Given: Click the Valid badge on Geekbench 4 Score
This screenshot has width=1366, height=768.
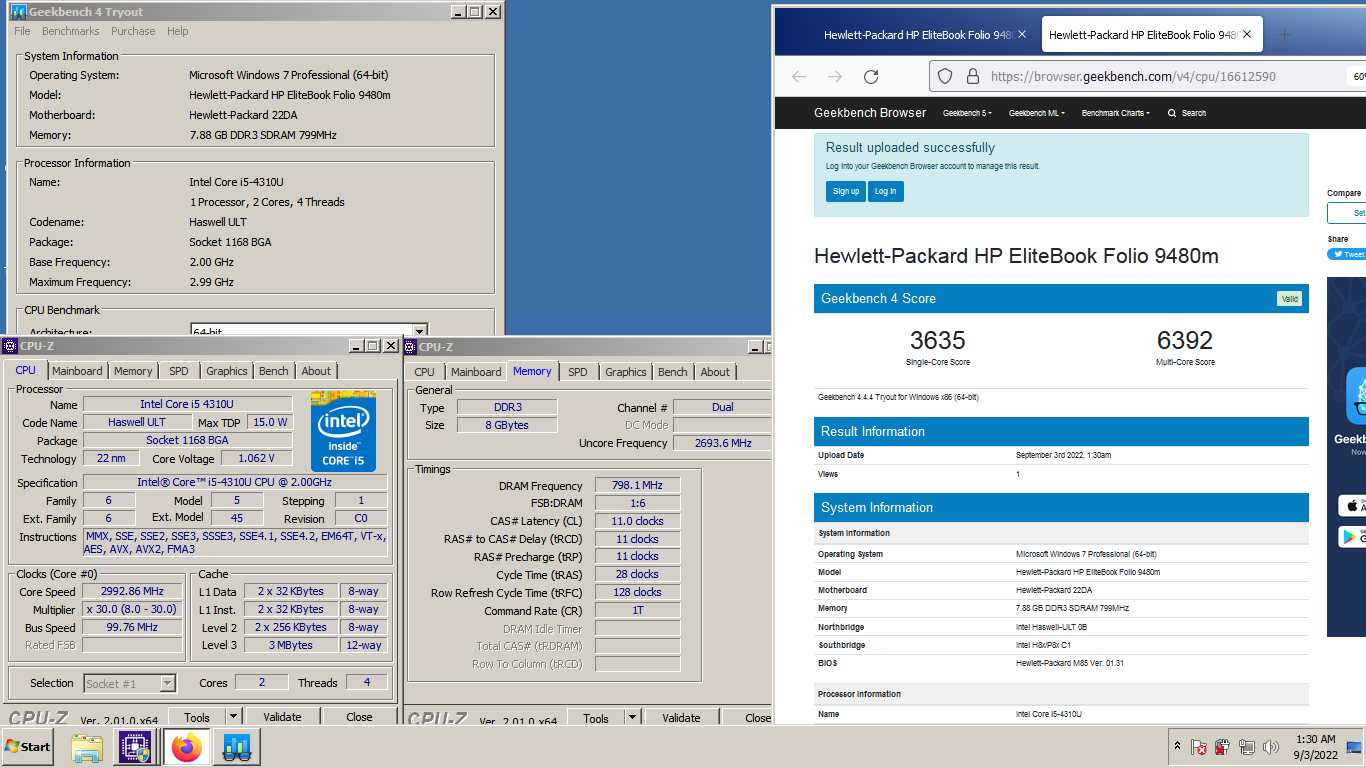Looking at the screenshot, I should pos(1289,299).
